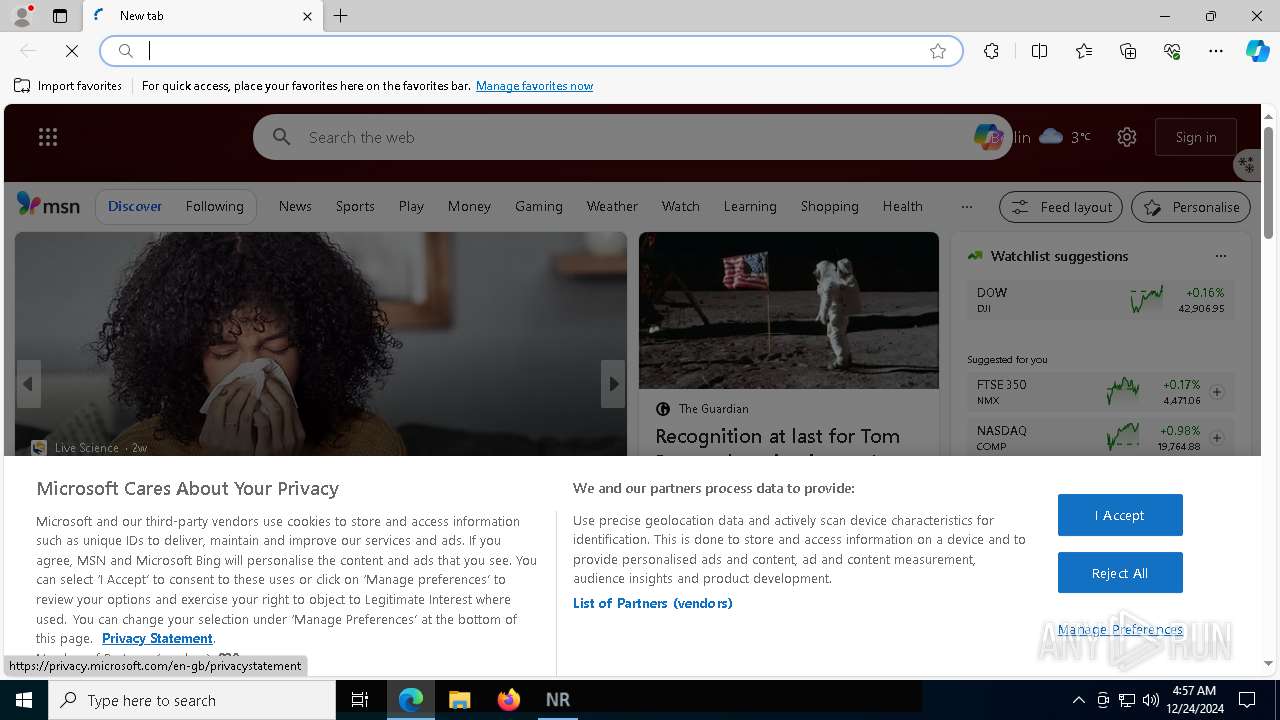Click the Sign in button
This screenshot has width=1280, height=720.
tap(1196, 137)
